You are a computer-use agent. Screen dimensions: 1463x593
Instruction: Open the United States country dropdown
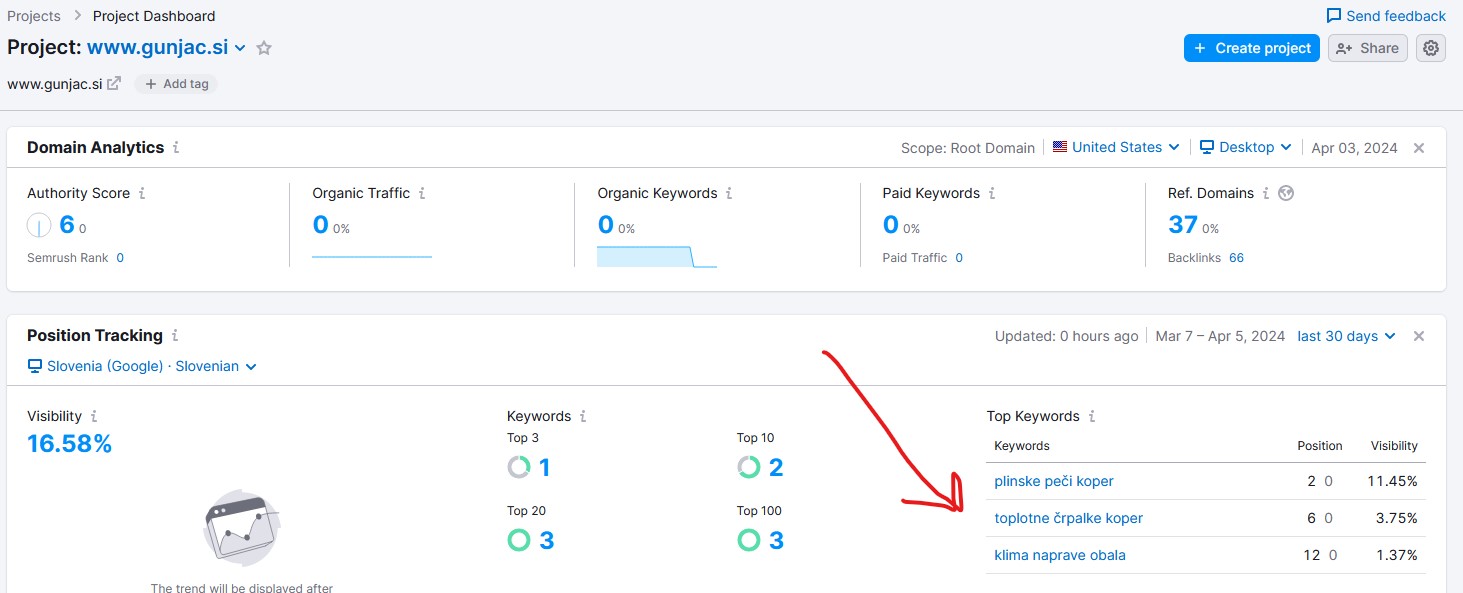coord(1116,147)
